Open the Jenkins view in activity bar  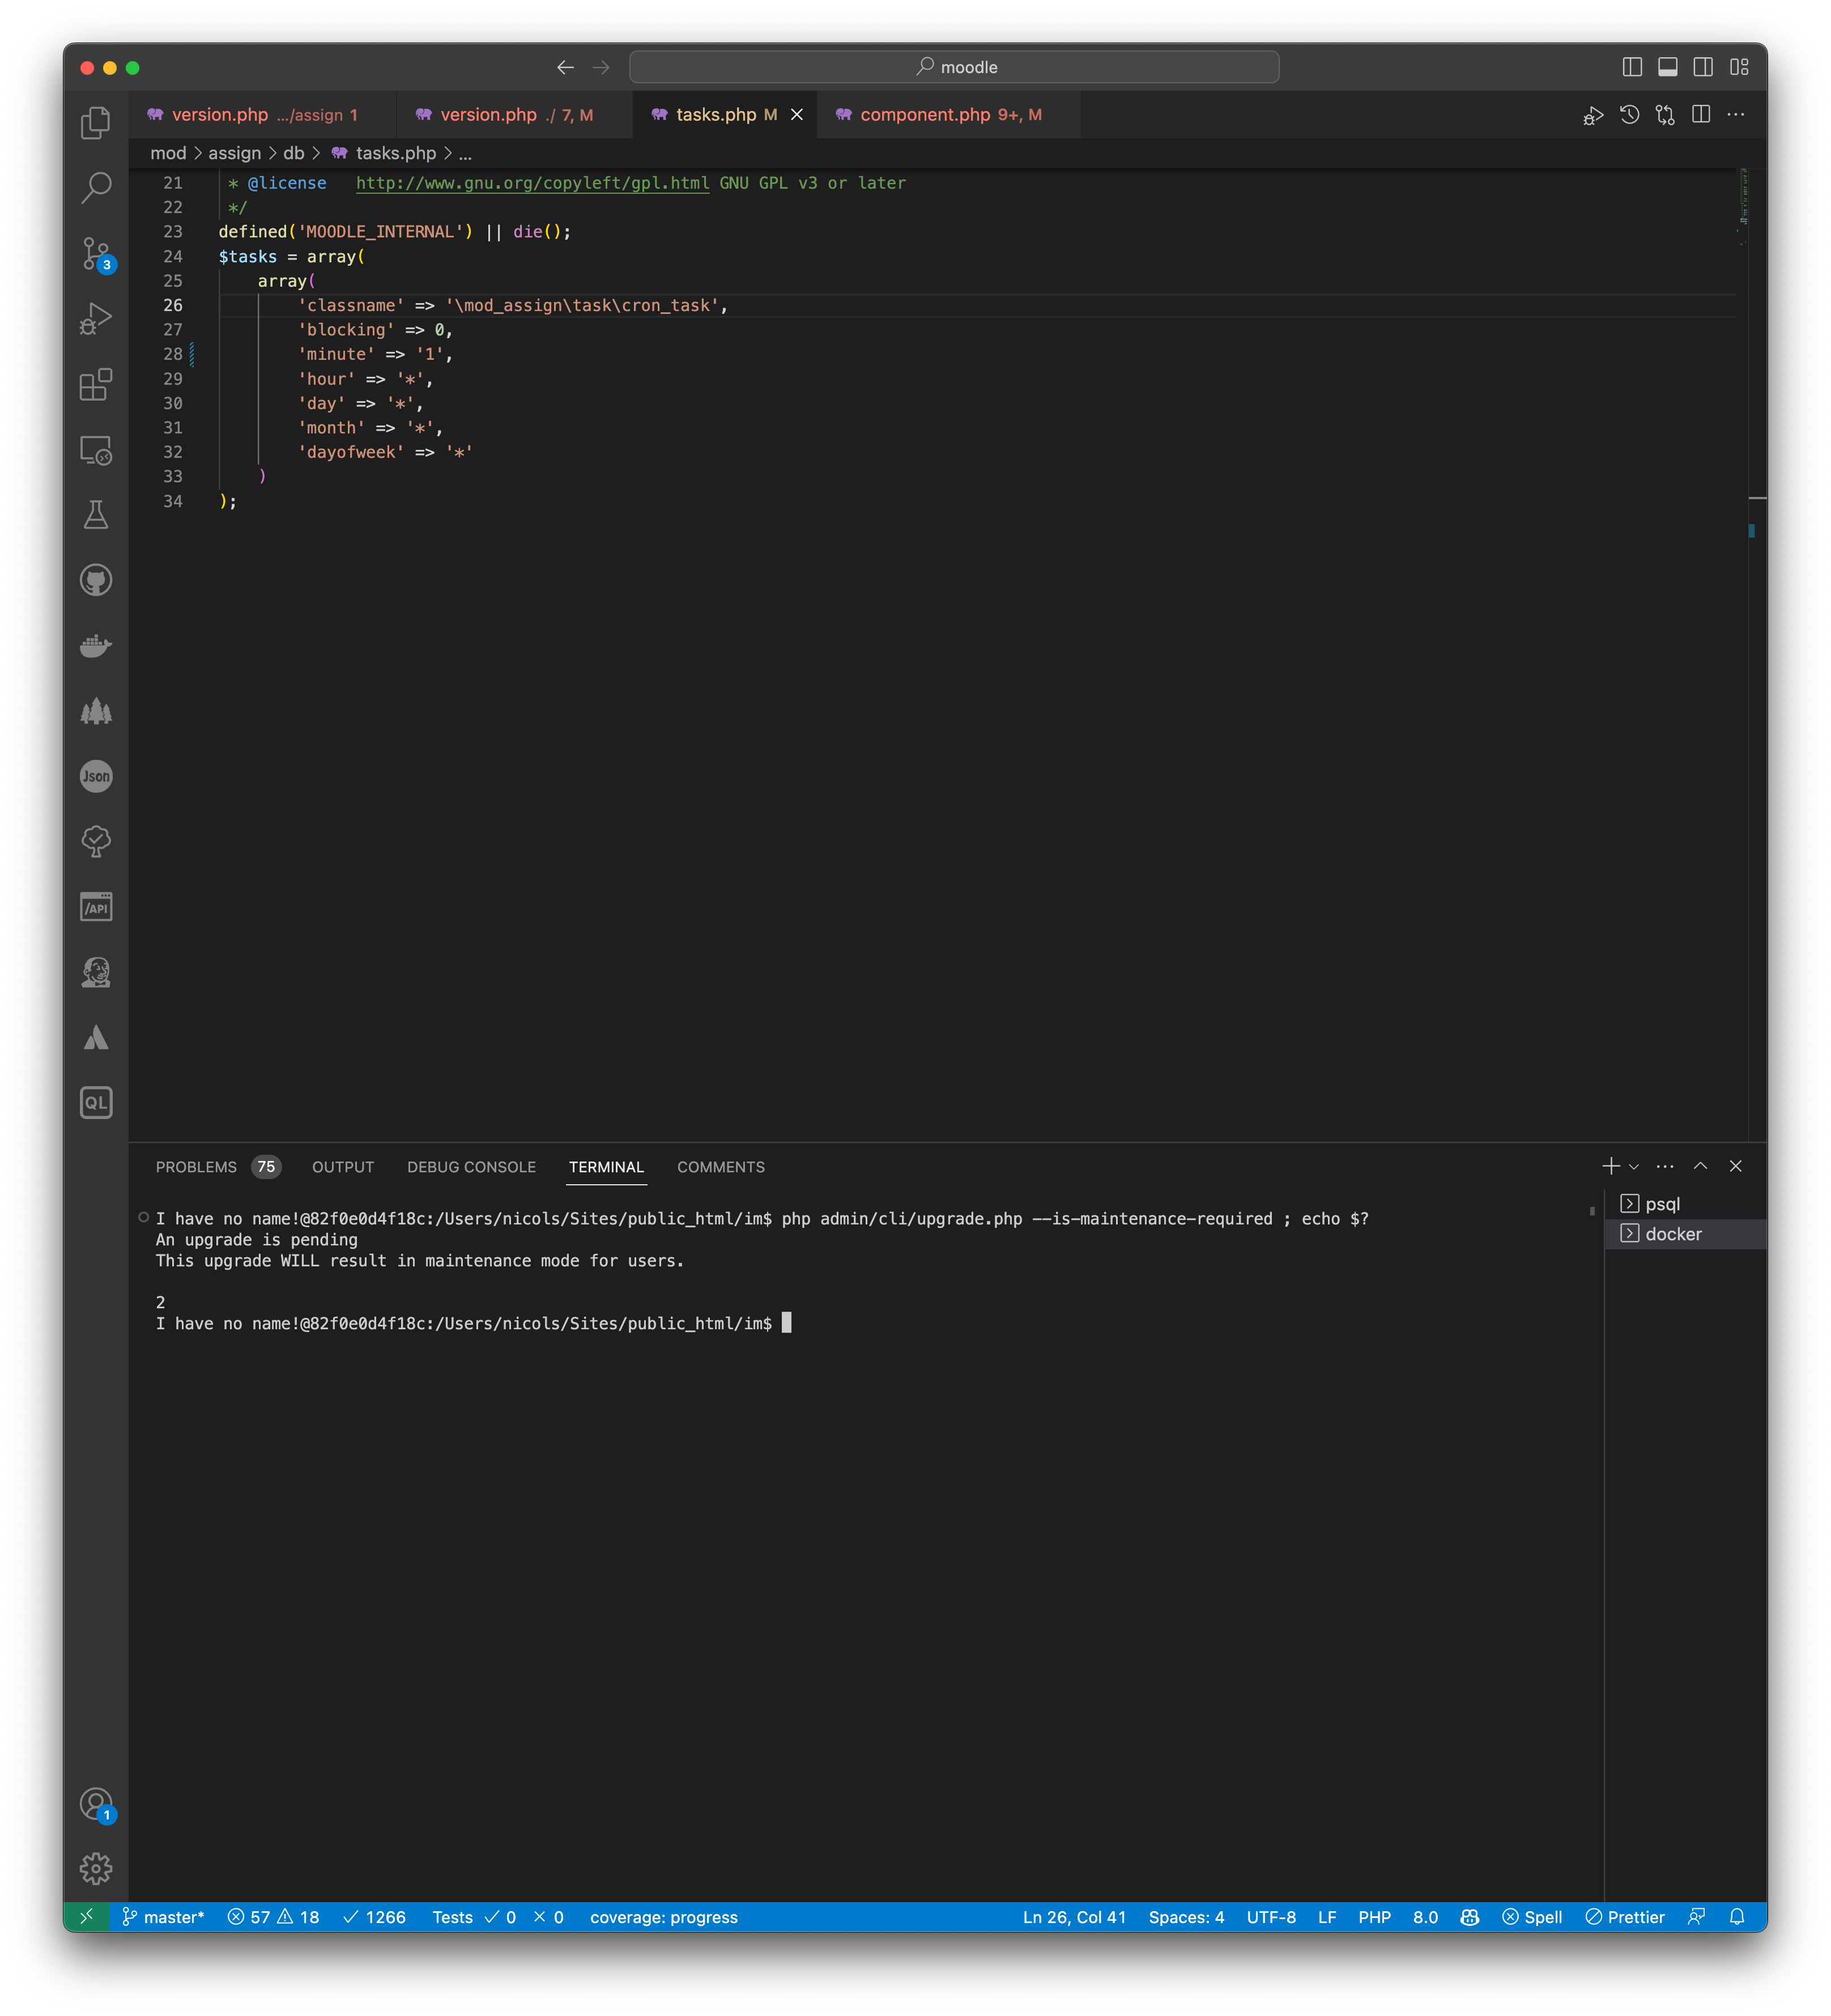pos(96,972)
